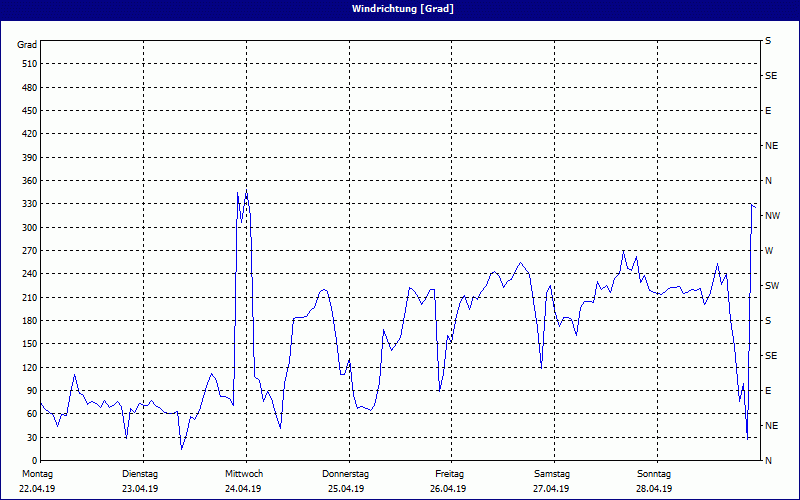The height and width of the screenshot is (500, 800).
Task: Click the Freitag day label
Action: [x=449, y=473]
